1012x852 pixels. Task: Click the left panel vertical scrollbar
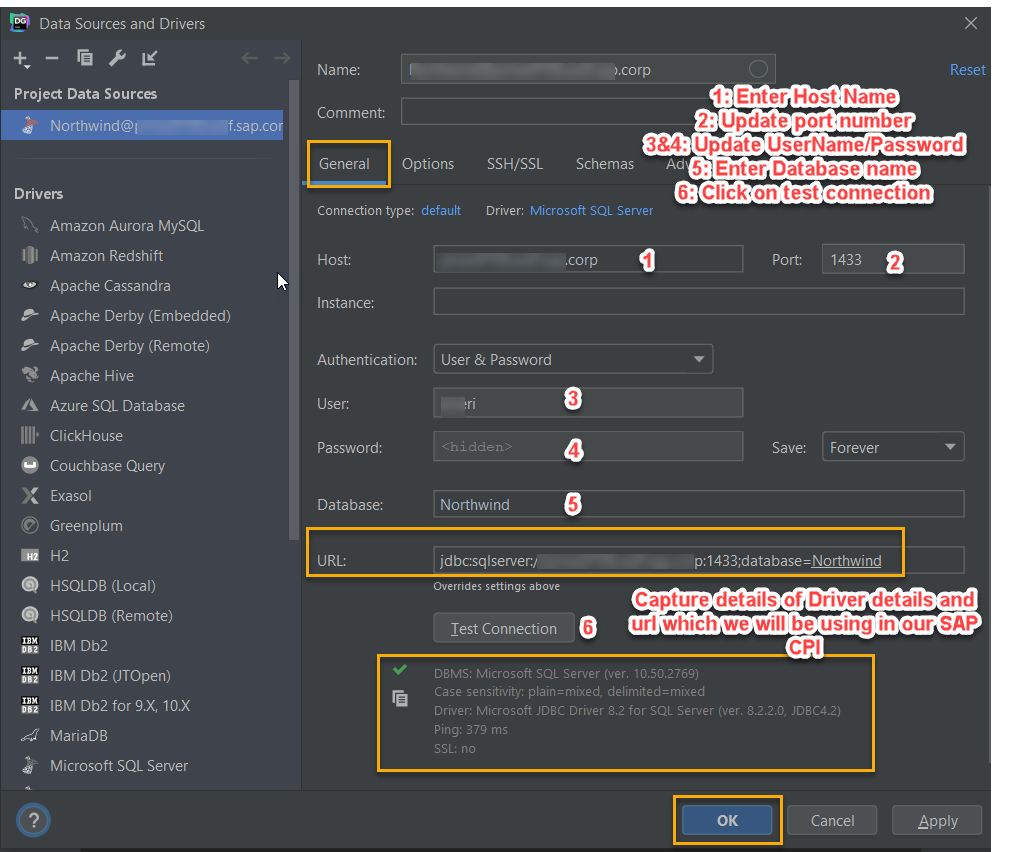click(x=294, y=310)
